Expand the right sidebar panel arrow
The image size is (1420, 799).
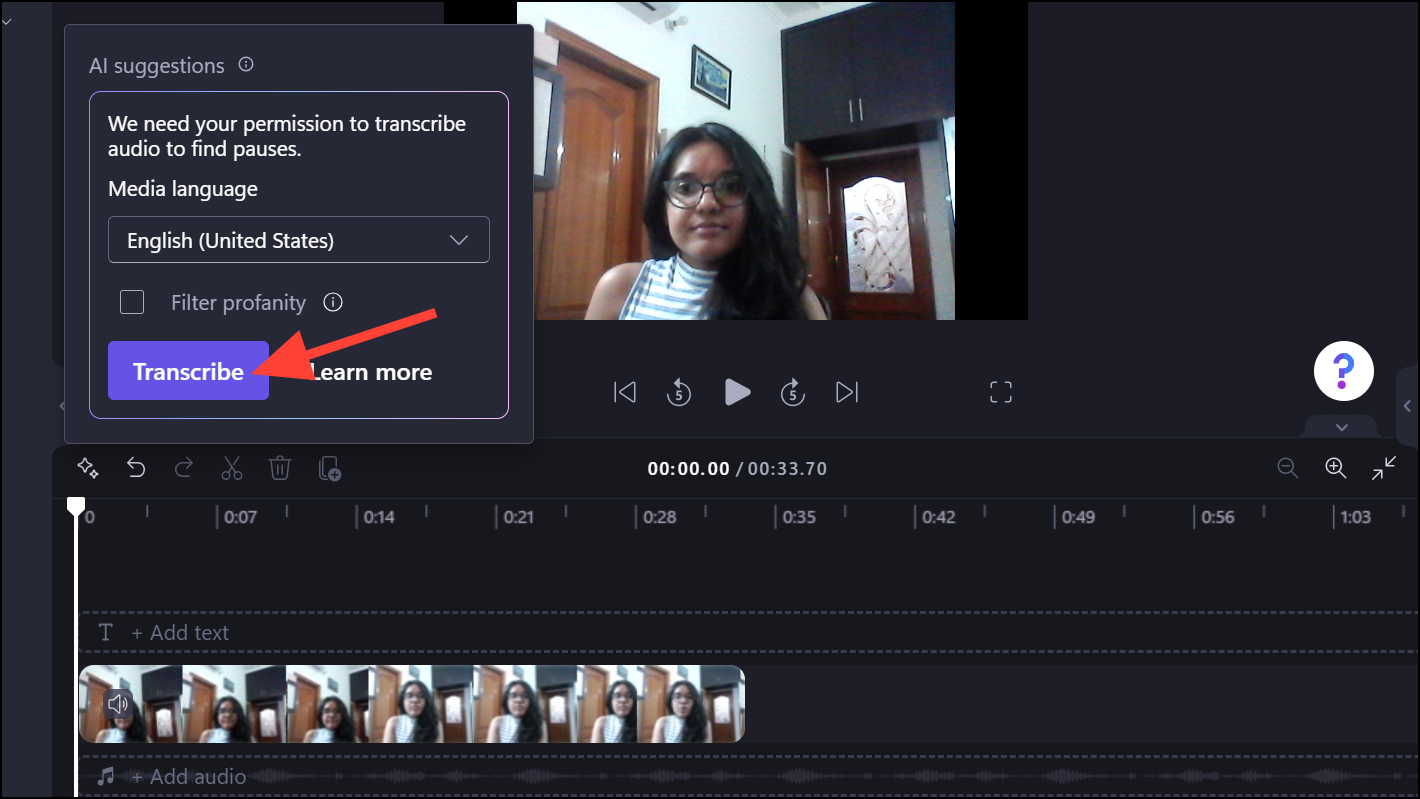point(1408,405)
